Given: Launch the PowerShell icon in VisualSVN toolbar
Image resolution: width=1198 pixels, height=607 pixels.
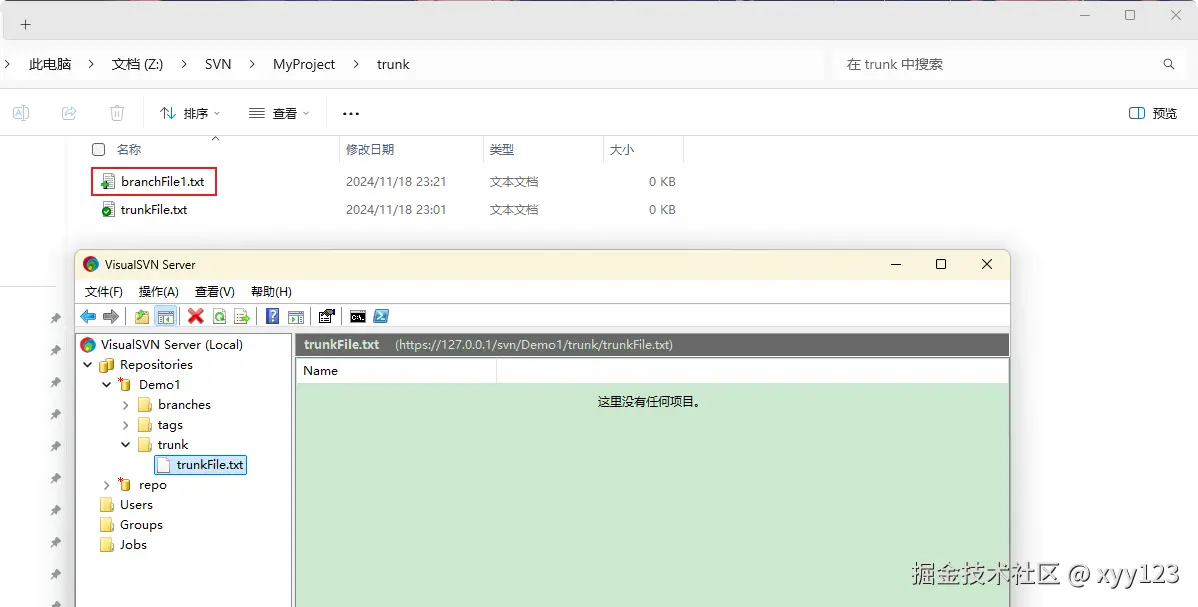Looking at the screenshot, I should click(x=381, y=316).
